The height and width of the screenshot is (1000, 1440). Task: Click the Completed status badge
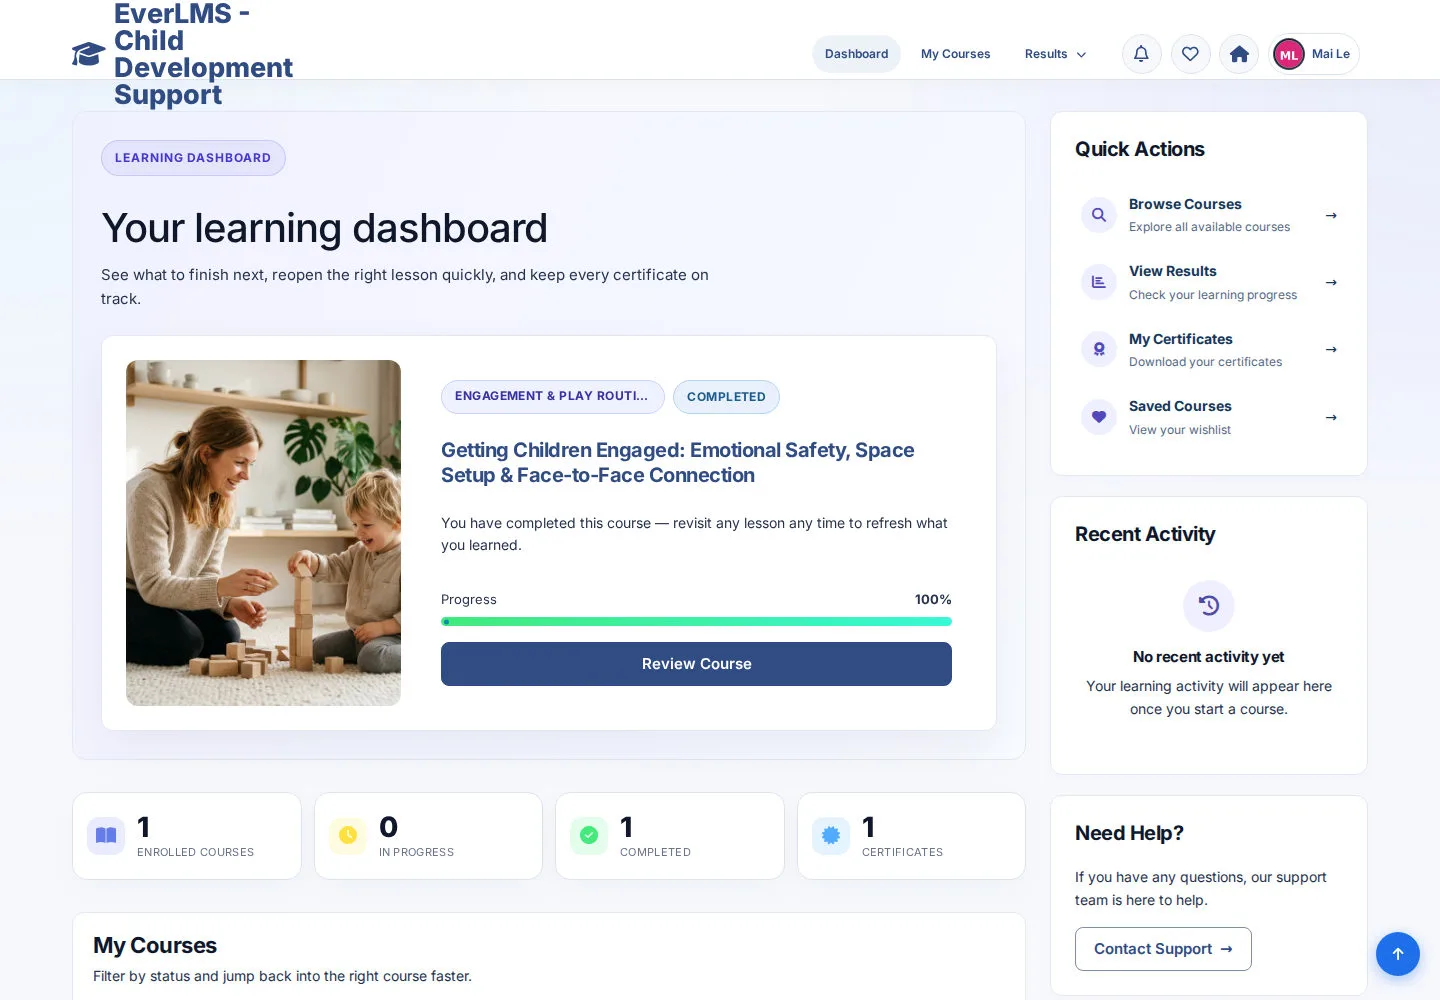coord(726,397)
